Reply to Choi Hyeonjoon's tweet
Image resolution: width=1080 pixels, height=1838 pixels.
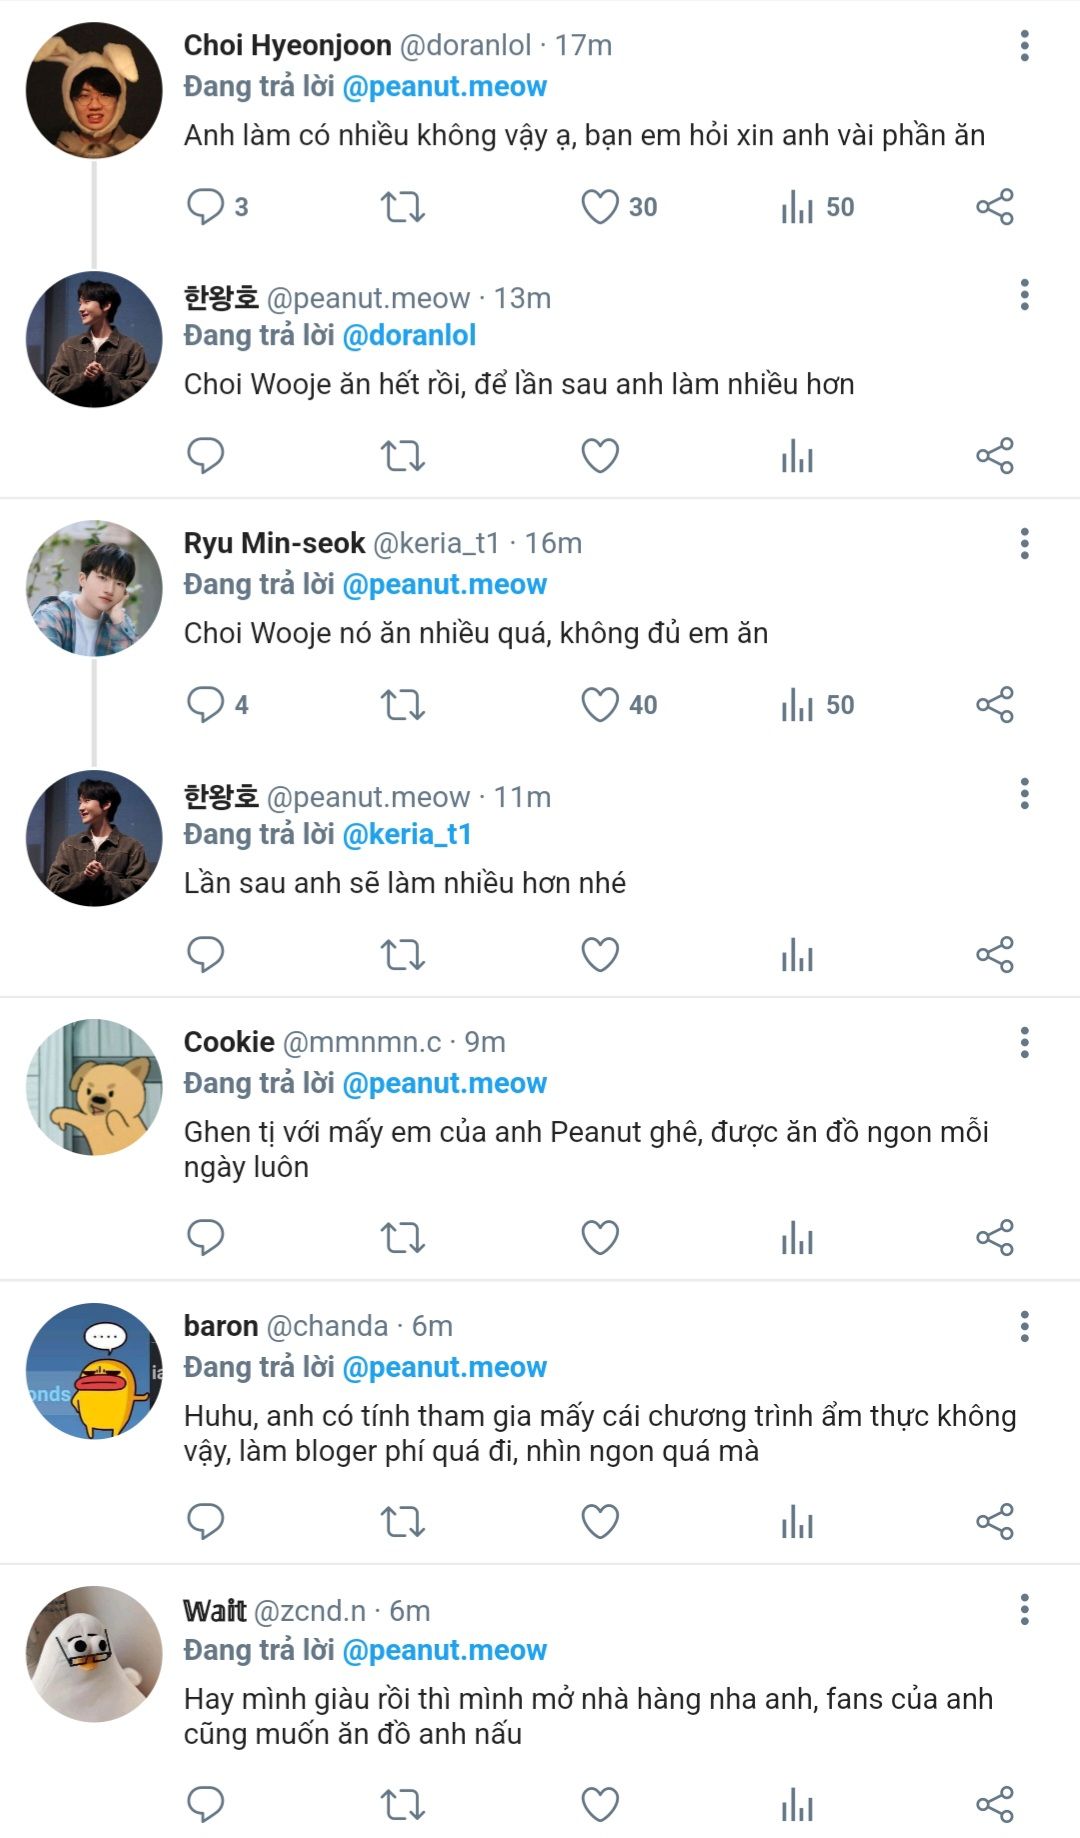pyautogui.click(x=205, y=207)
